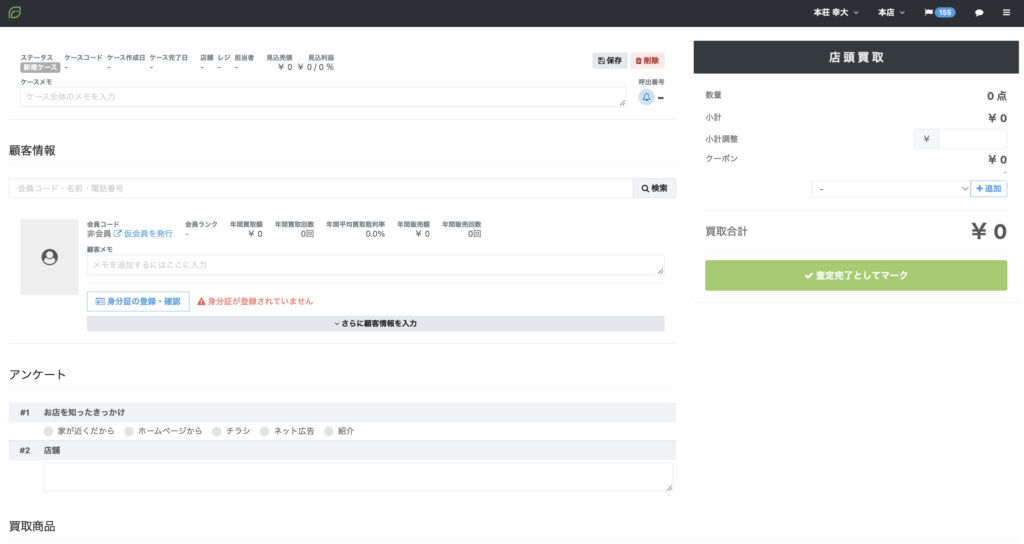Open the 本店 store menu
The height and width of the screenshot is (544, 1024).
tap(891, 13)
